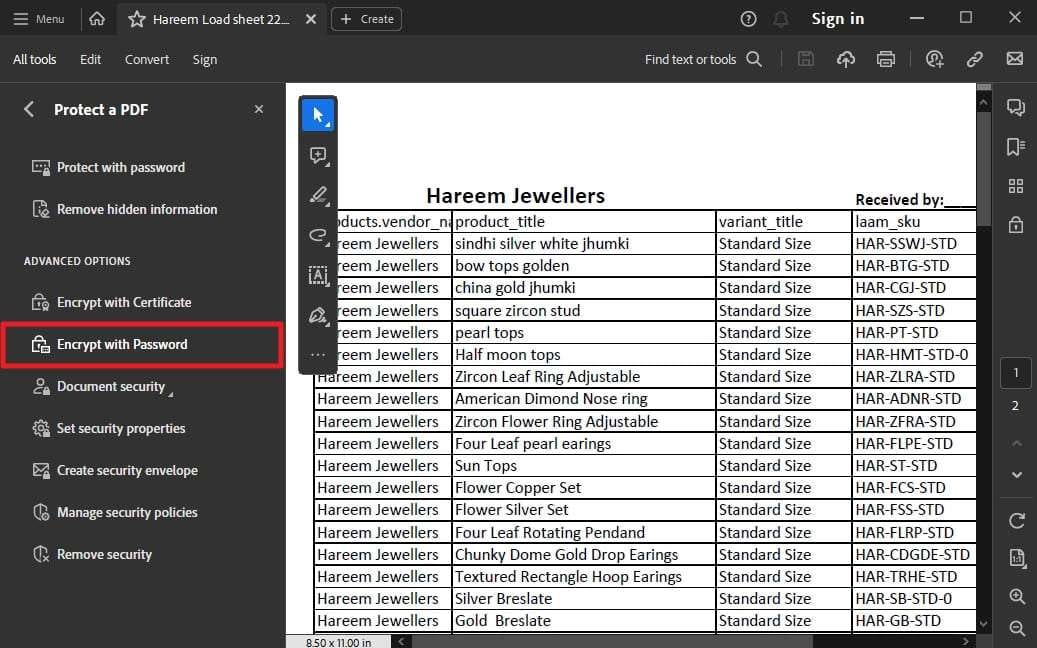
Task: Go to previous page arrow
Action: tap(1016, 444)
